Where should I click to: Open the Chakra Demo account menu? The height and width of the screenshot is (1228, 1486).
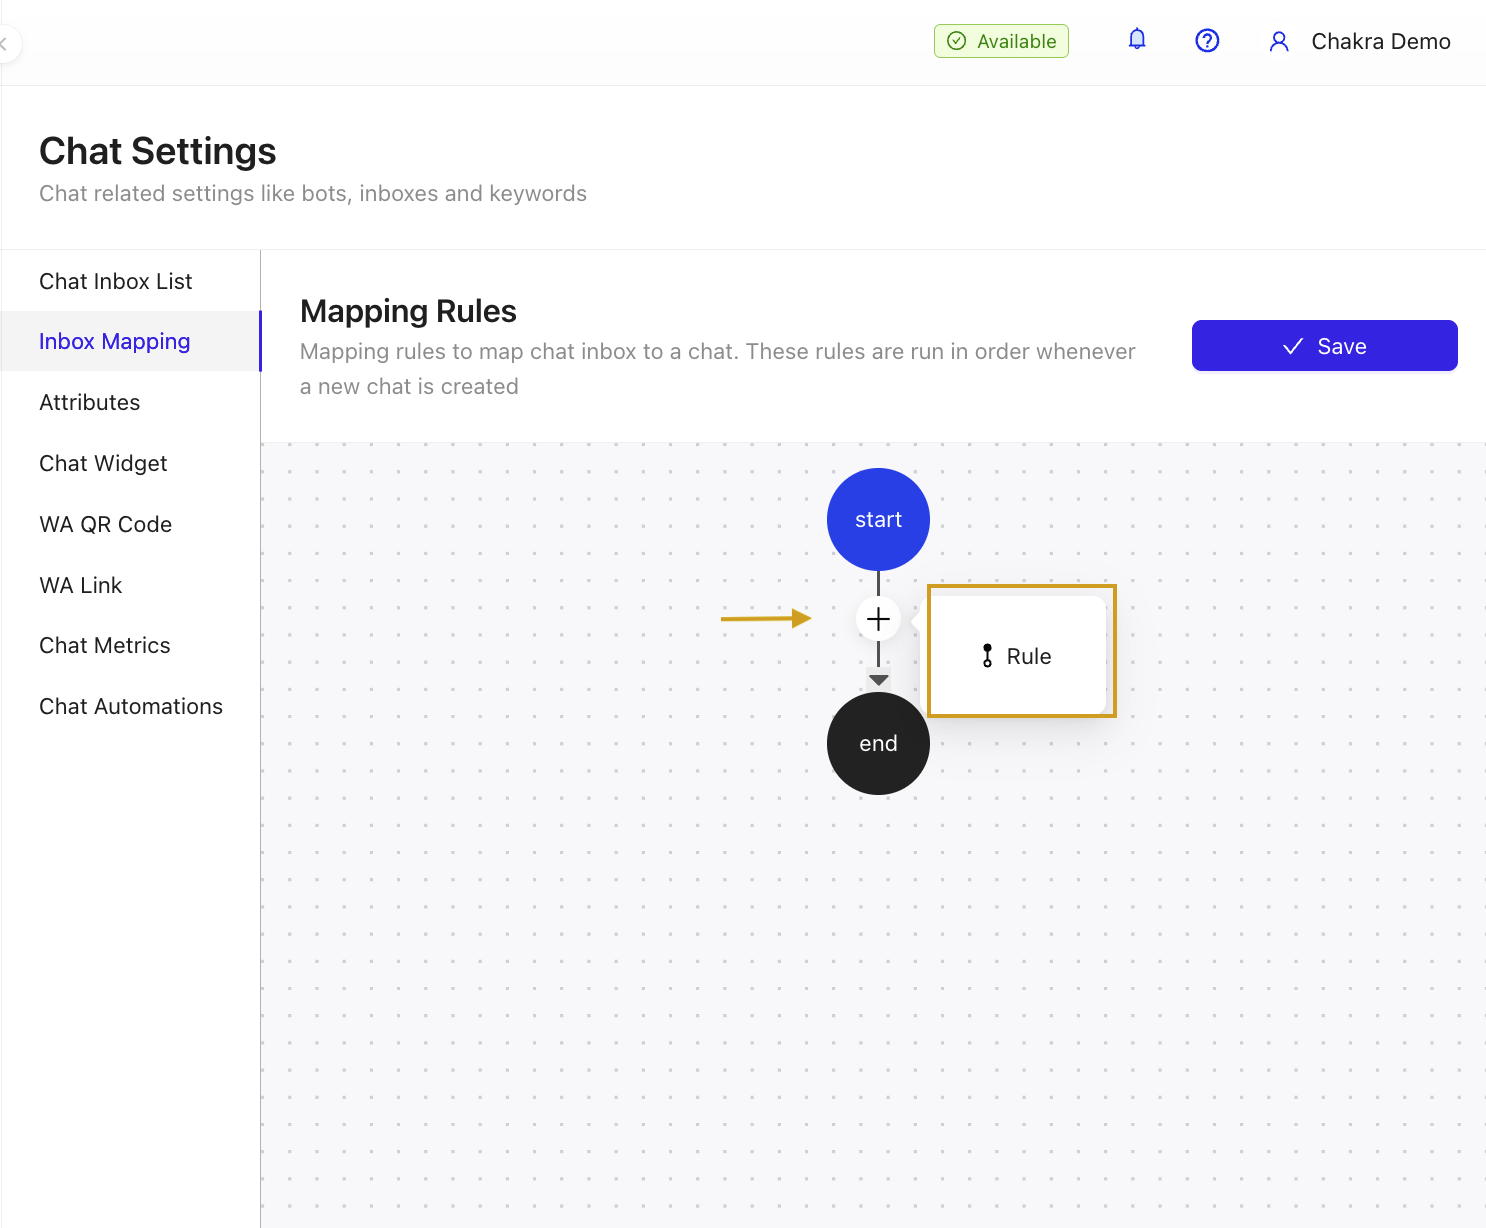pos(1380,41)
